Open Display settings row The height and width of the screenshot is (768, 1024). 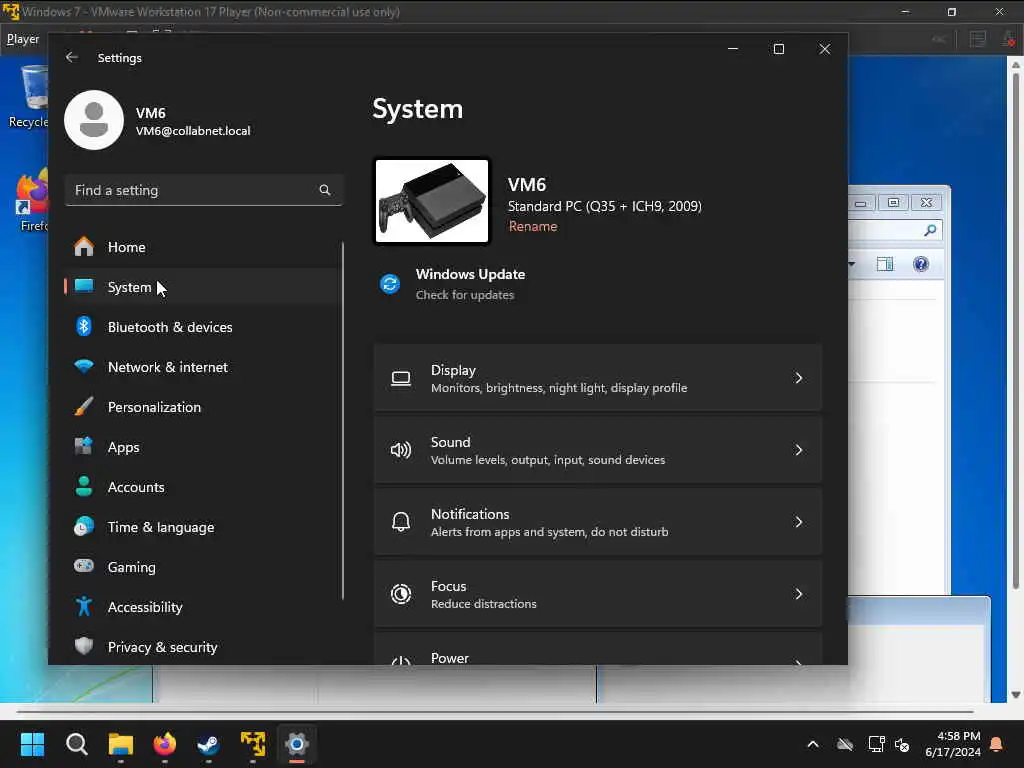click(598, 378)
